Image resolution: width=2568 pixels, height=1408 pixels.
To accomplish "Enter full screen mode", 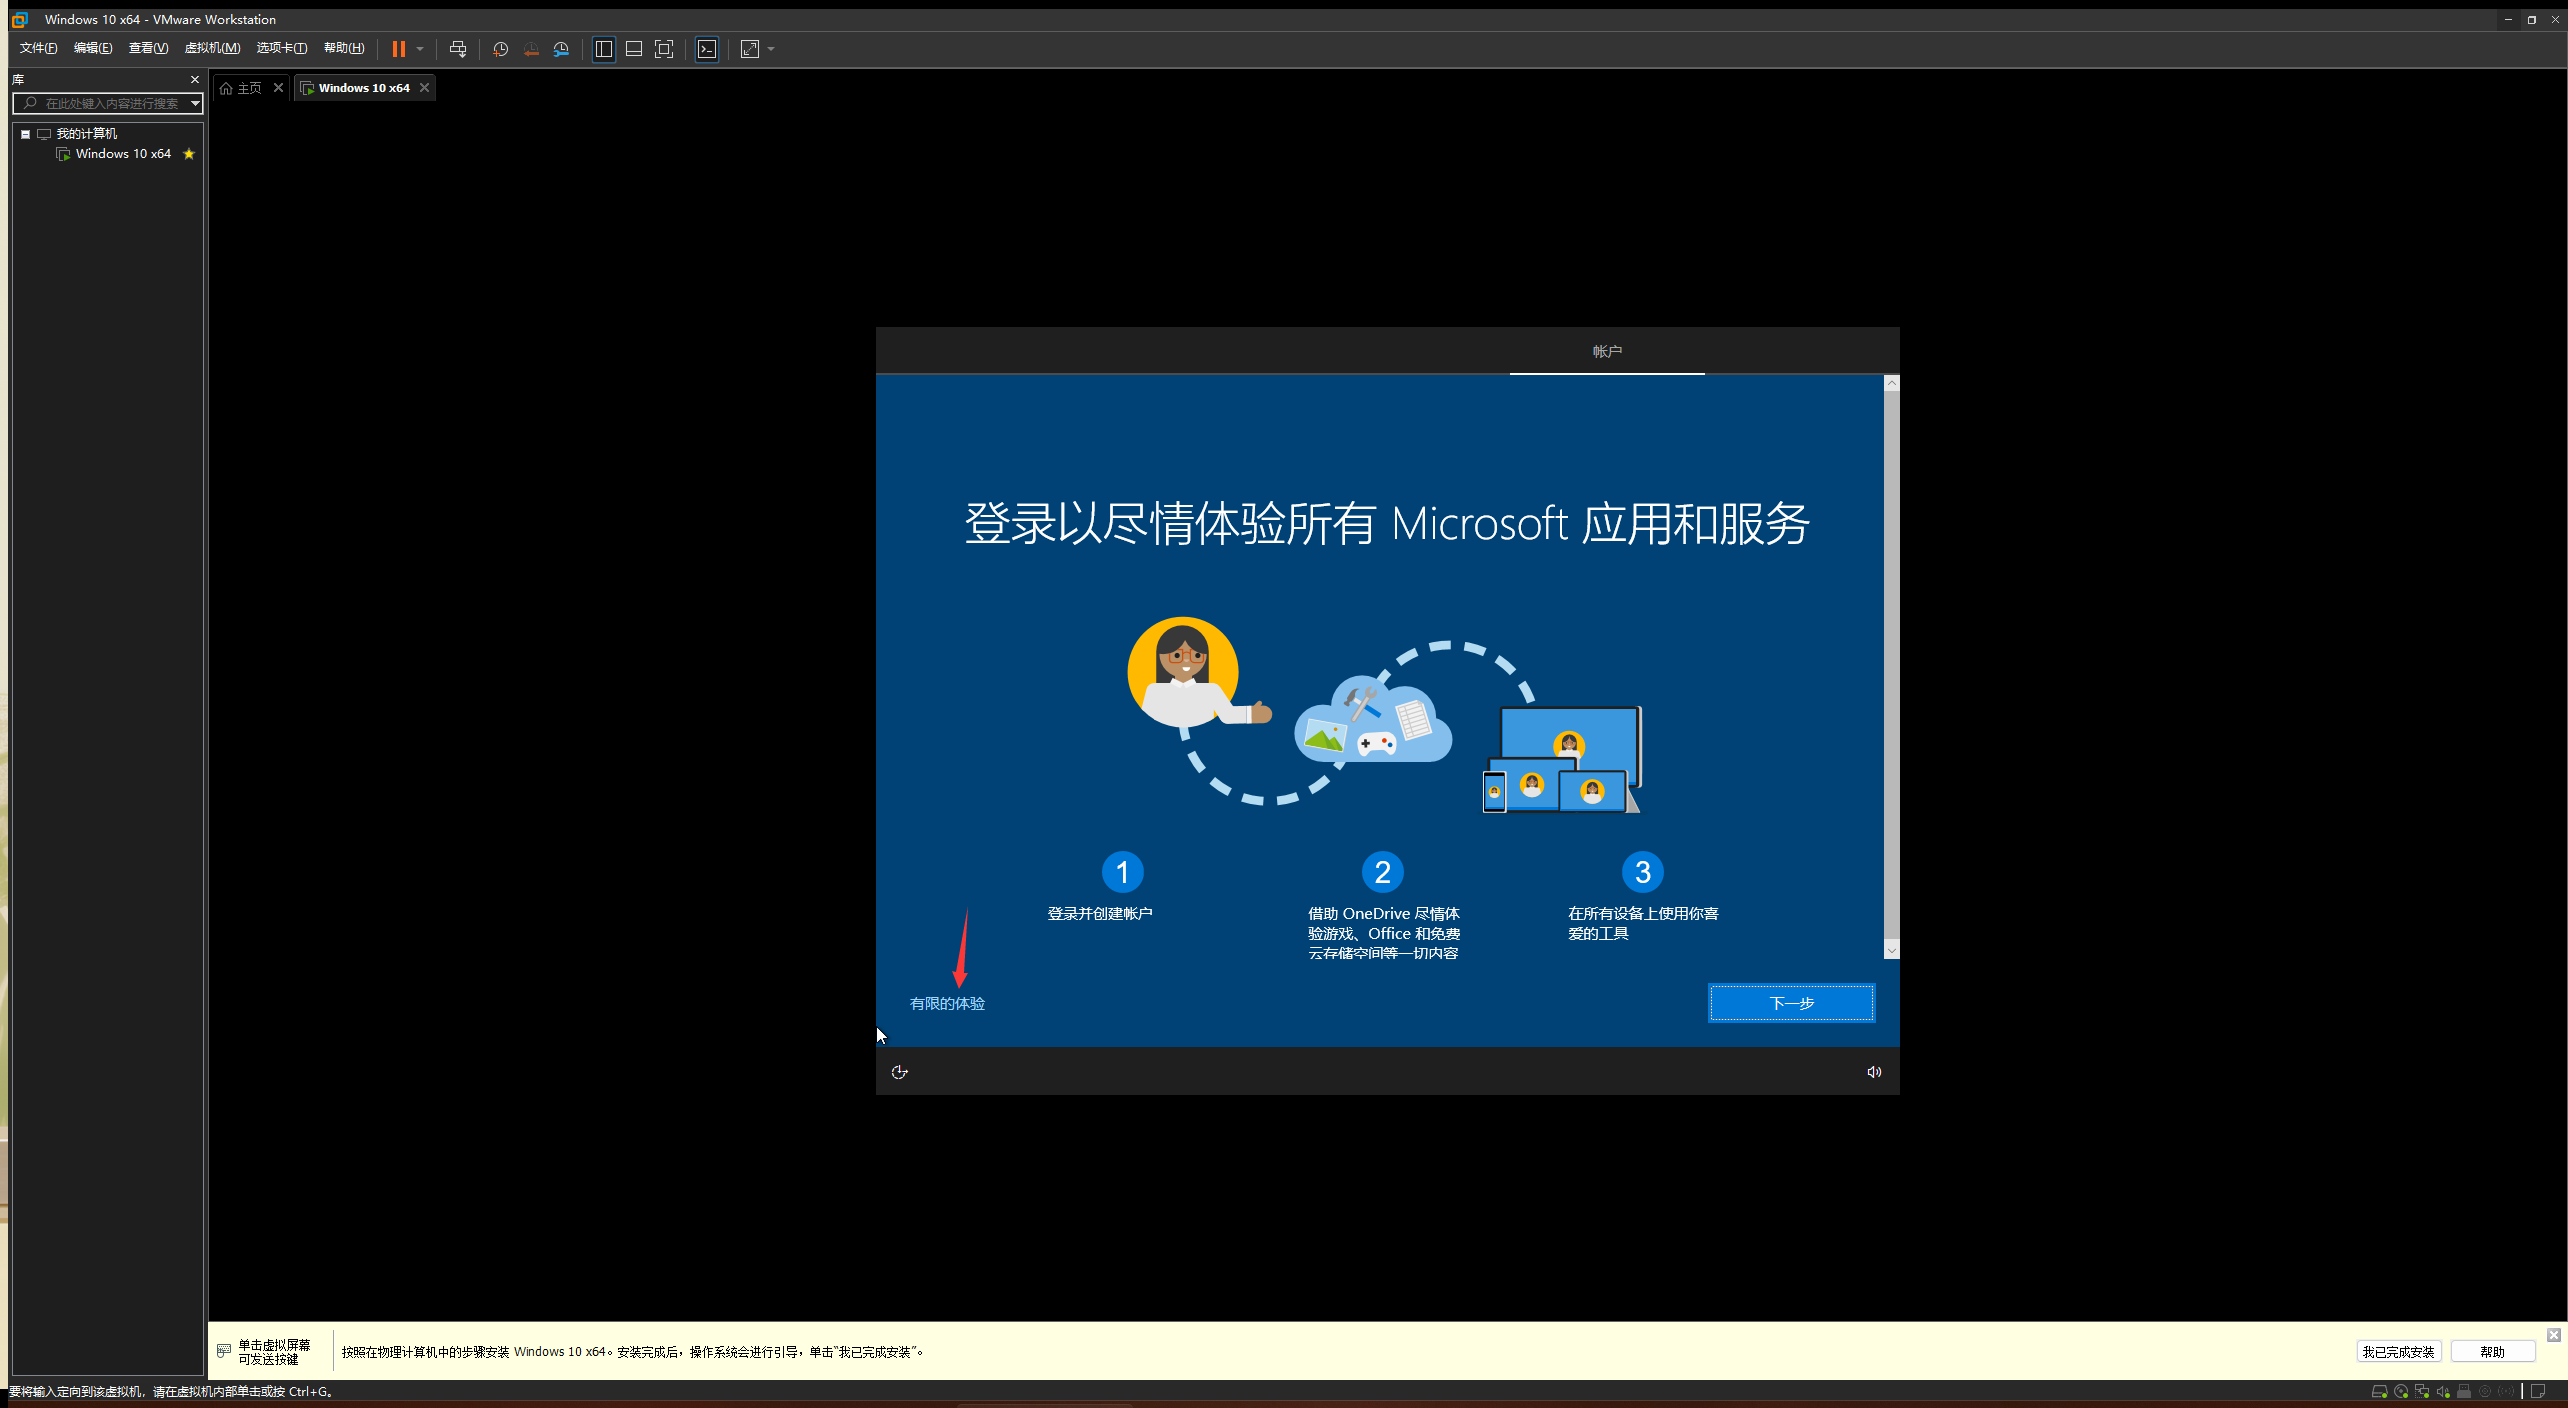I will coord(664,49).
